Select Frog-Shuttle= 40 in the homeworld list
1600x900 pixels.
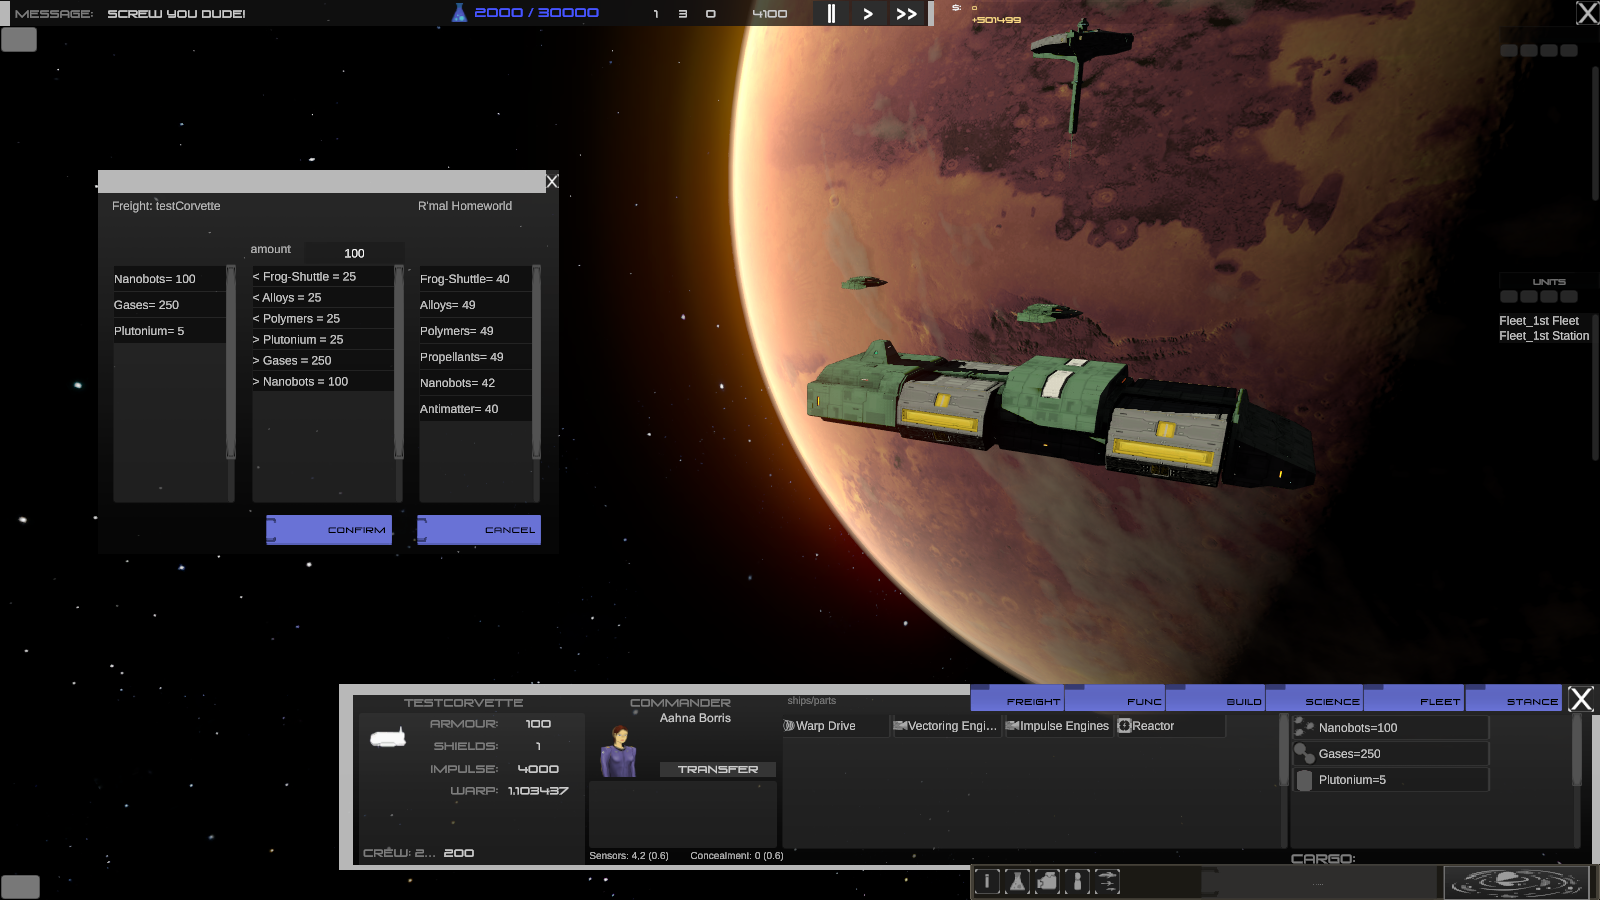(x=475, y=279)
